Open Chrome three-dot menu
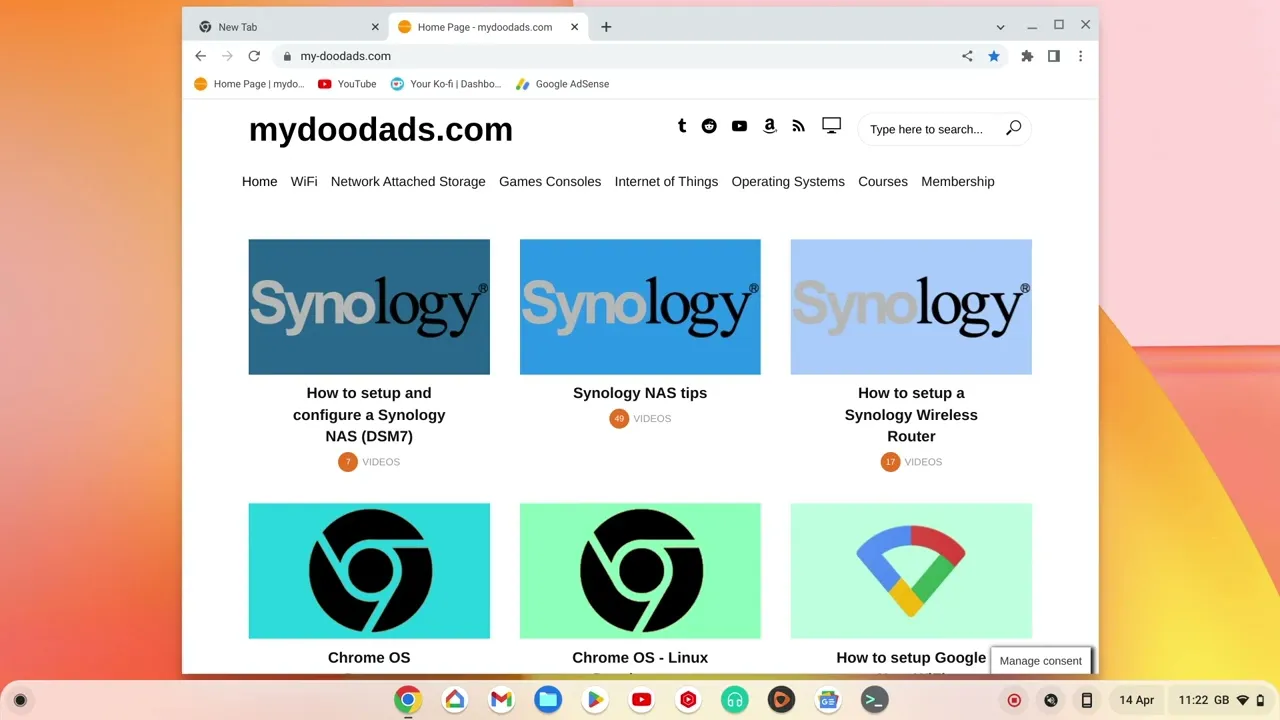Image resolution: width=1280 pixels, height=720 pixels. point(1080,56)
